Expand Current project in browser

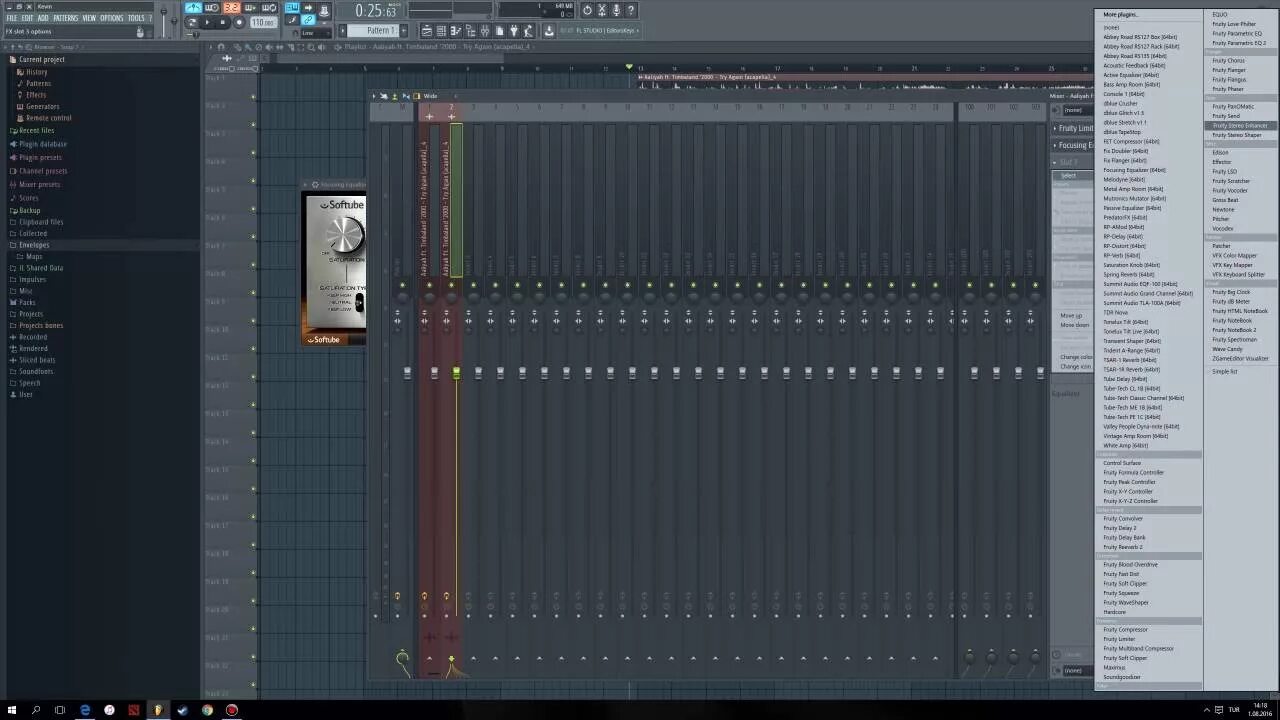41,59
